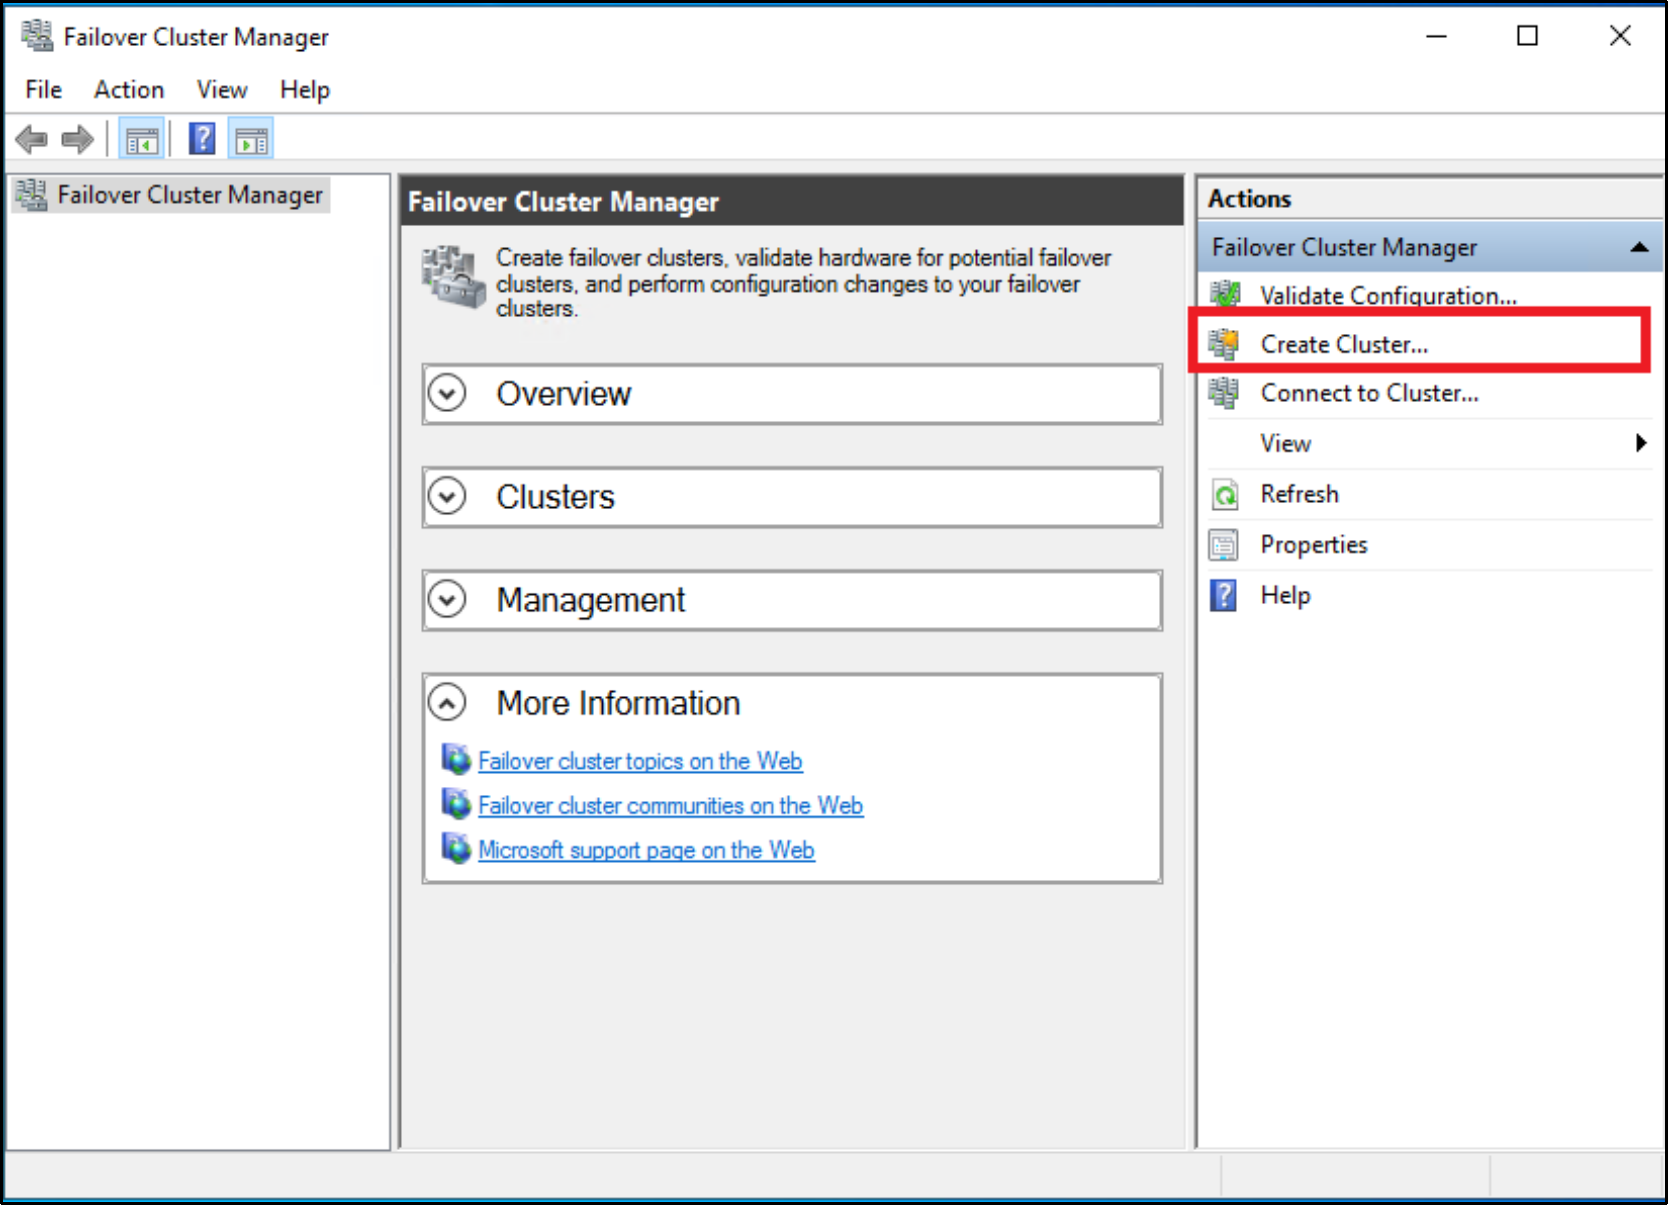Image resolution: width=1669 pixels, height=1206 pixels.
Task: Click the View label in Actions pane
Action: (1285, 443)
